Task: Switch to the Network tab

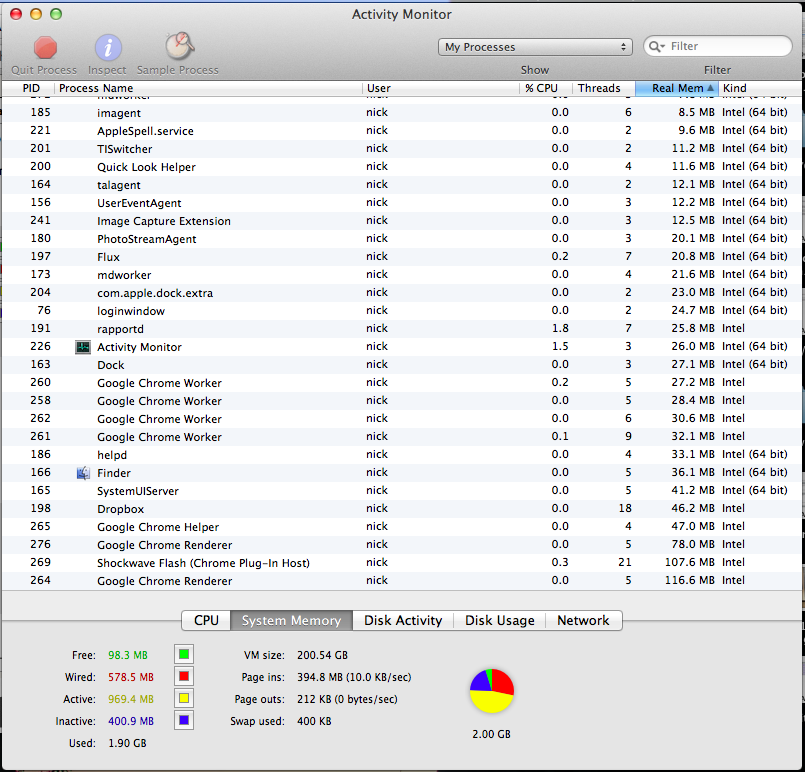Action: 584,620
